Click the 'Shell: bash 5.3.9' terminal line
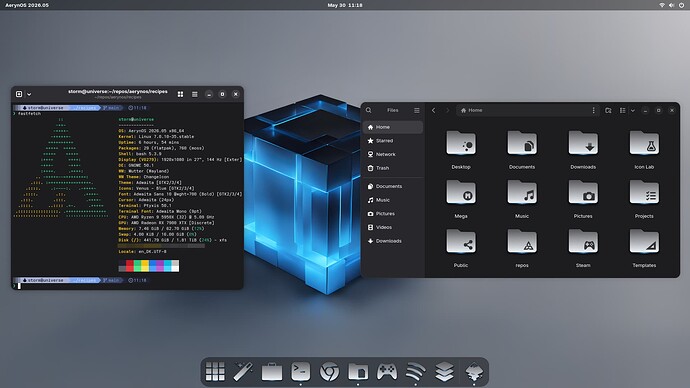Screen dimensions: 690x388 (x=140, y=154)
